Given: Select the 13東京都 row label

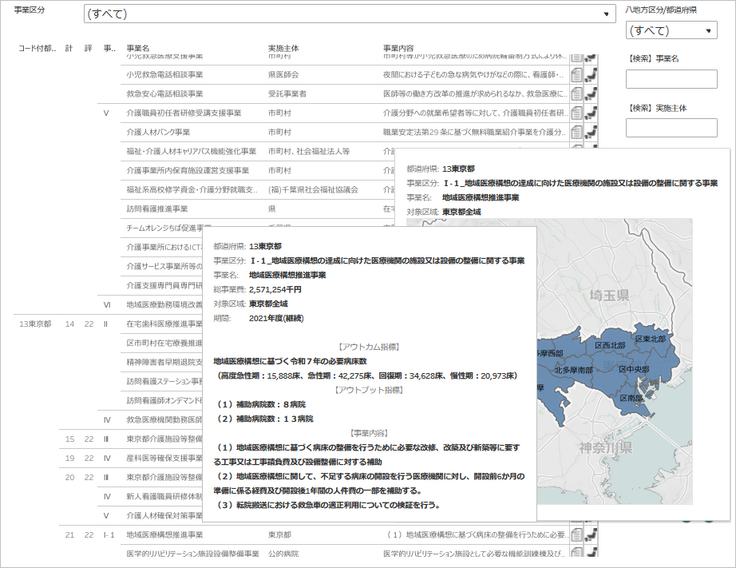Looking at the screenshot, I should 37,324.
